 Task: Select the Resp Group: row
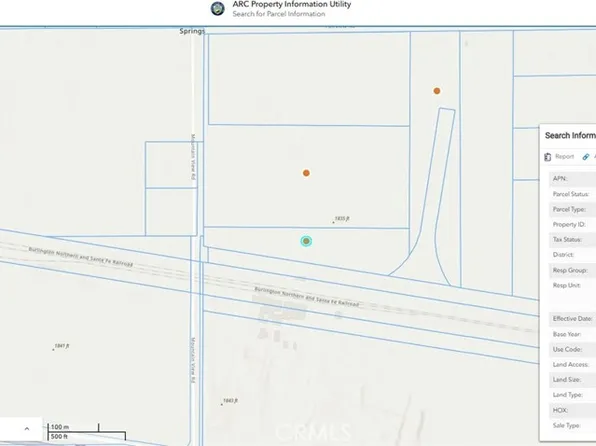point(572,270)
